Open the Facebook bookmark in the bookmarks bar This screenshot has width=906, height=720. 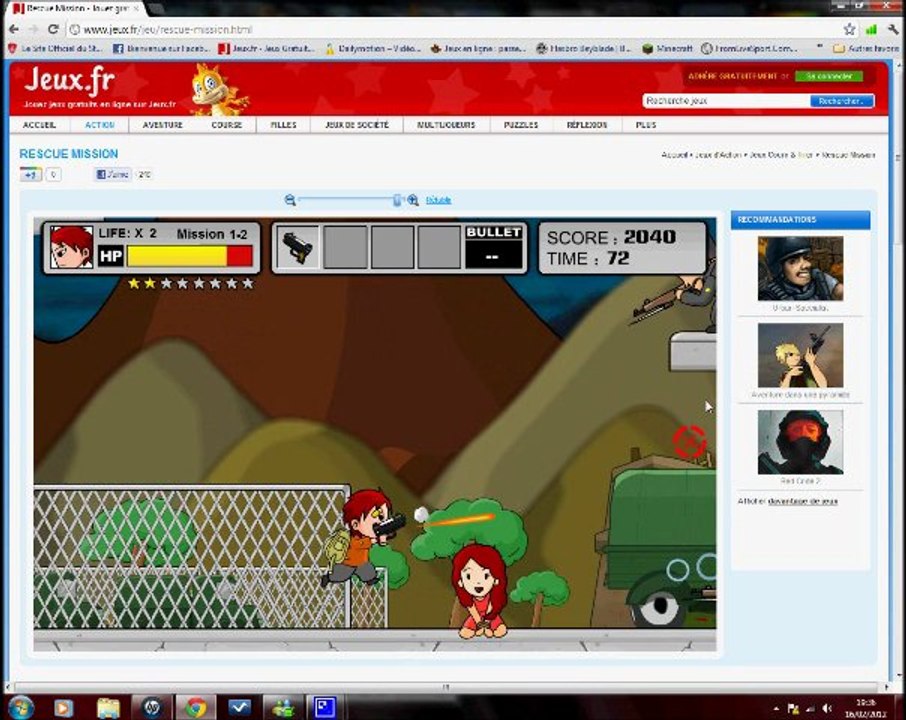pos(160,49)
